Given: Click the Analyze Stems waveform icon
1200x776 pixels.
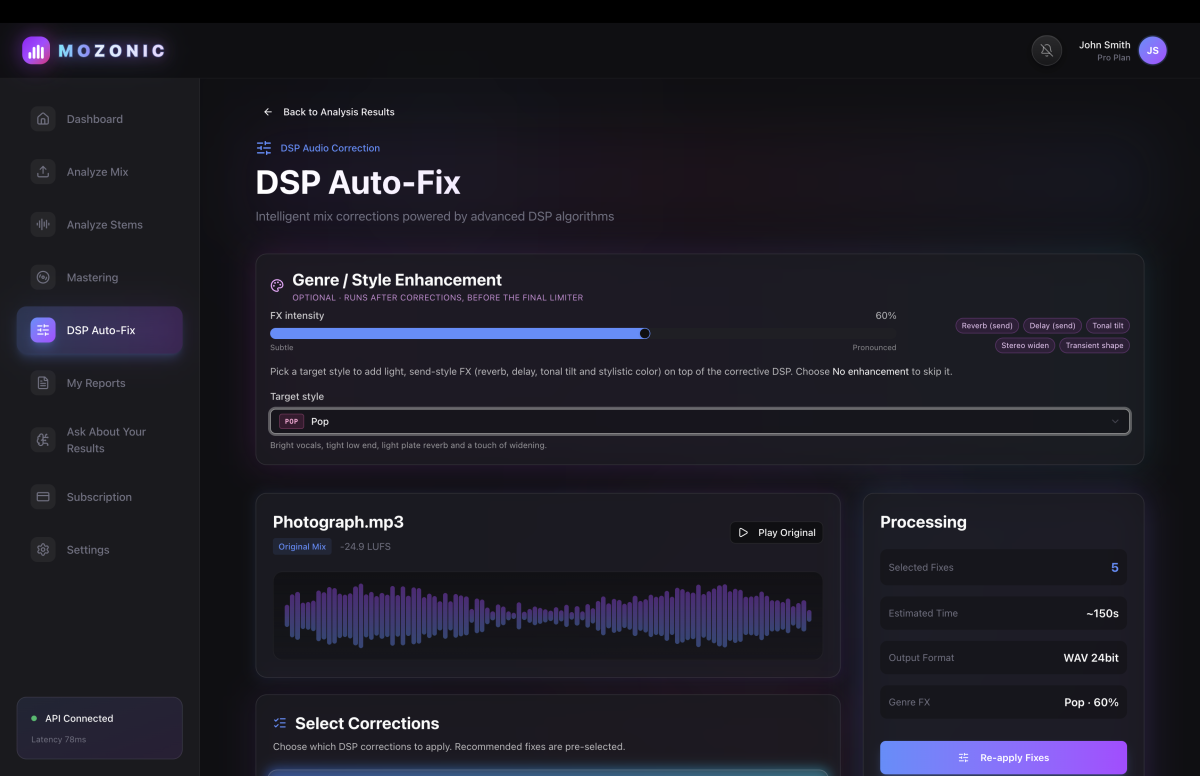Looking at the screenshot, I should (x=43, y=225).
